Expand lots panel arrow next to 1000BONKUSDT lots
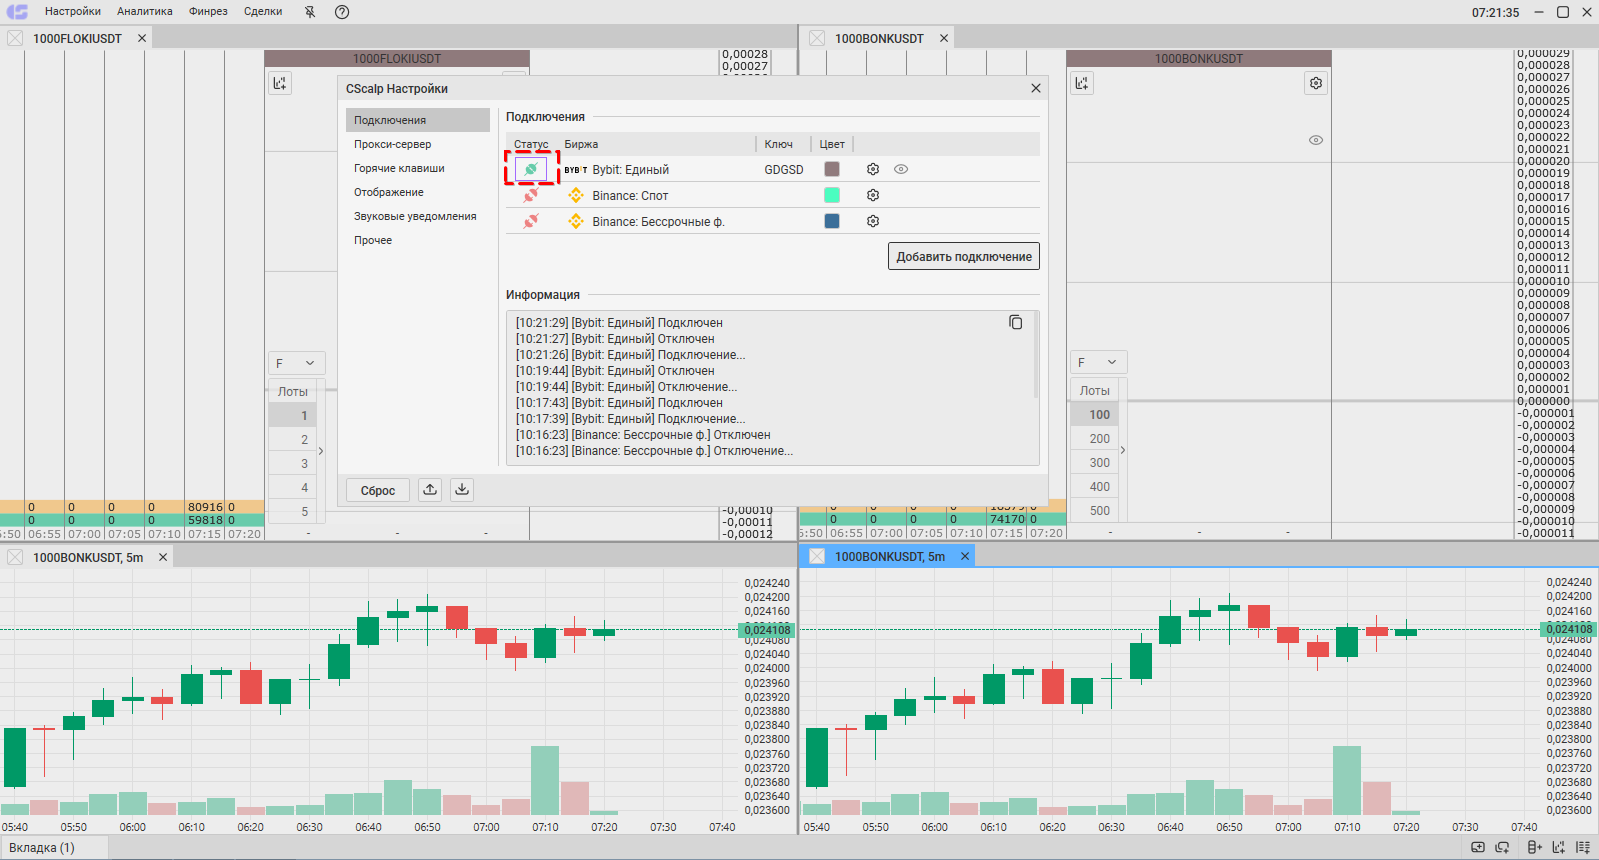The width and height of the screenshot is (1599, 860). [x=1123, y=450]
